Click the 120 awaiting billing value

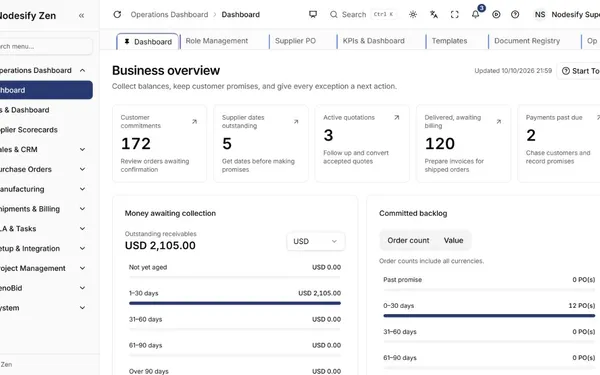440,144
